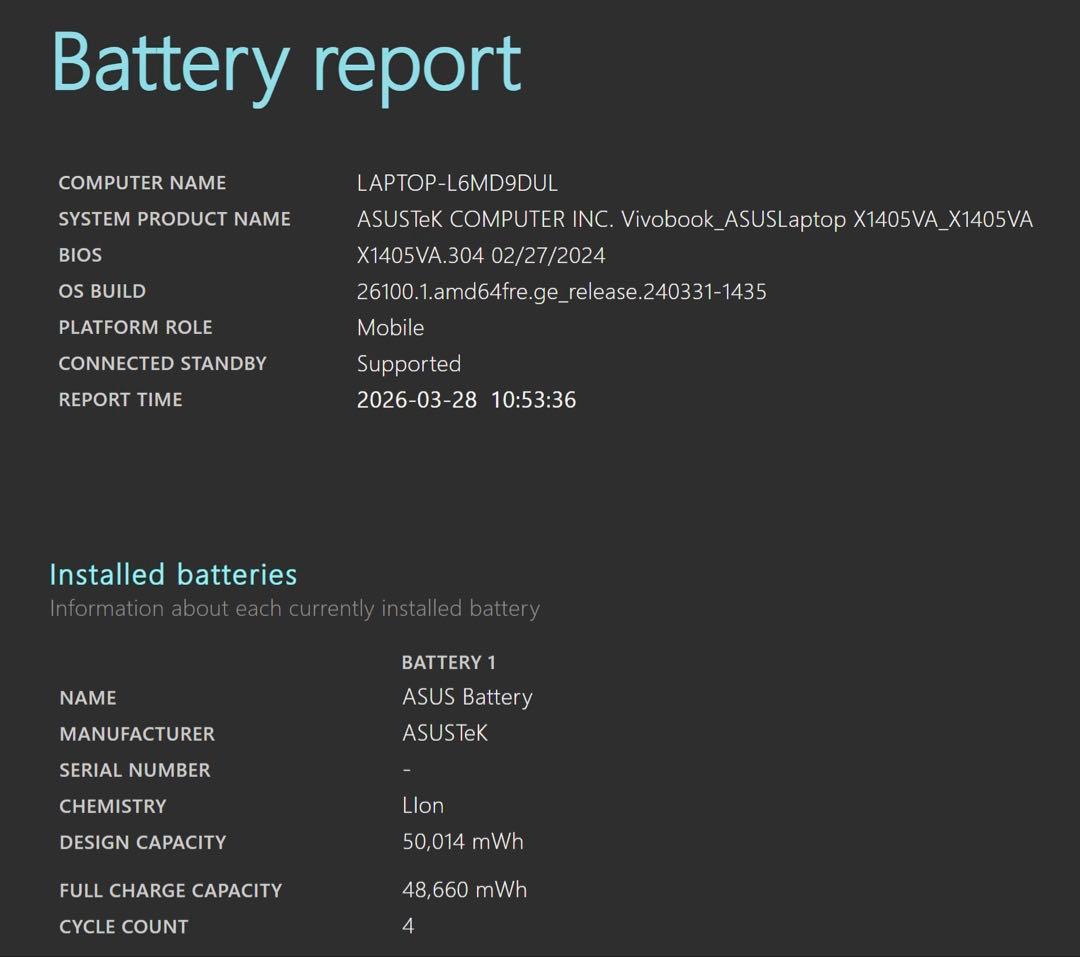Click the X1405VA.304 02/27/2024 BIOS value
The width and height of the screenshot is (1080, 957).
[x=481, y=255]
